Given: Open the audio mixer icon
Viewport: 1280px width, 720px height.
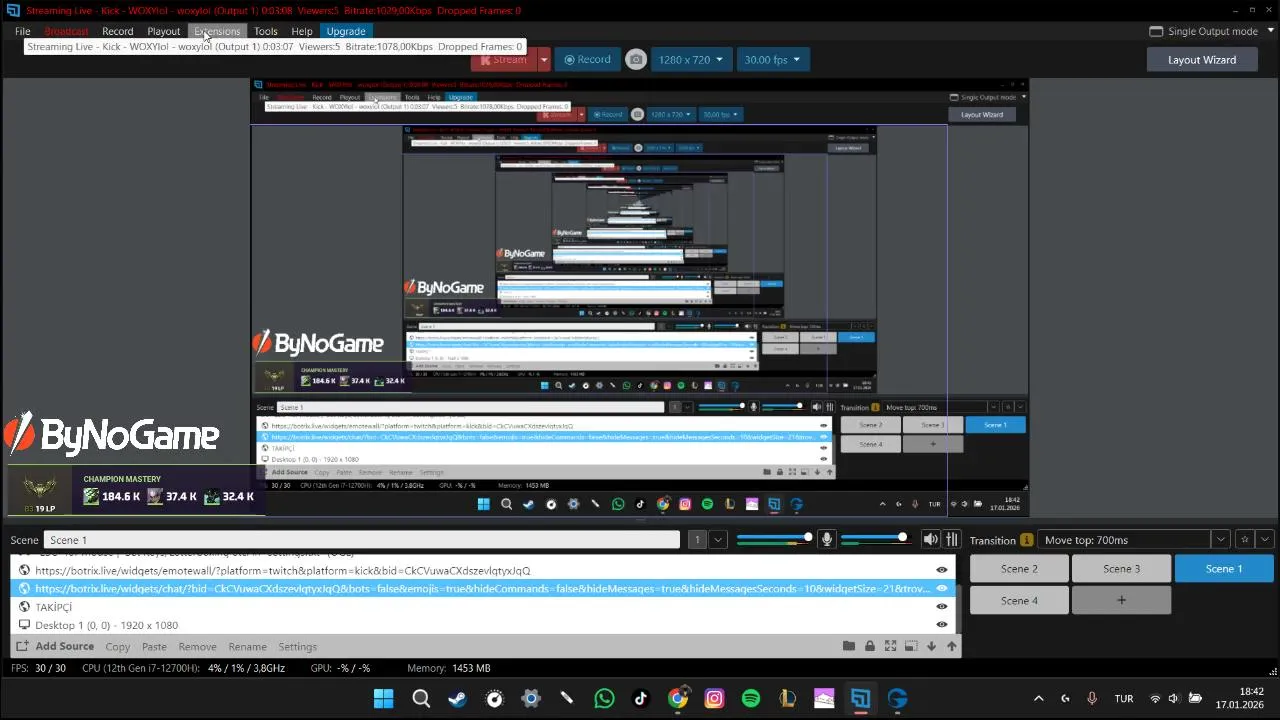Looking at the screenshot, I should [x=952, y=539].
